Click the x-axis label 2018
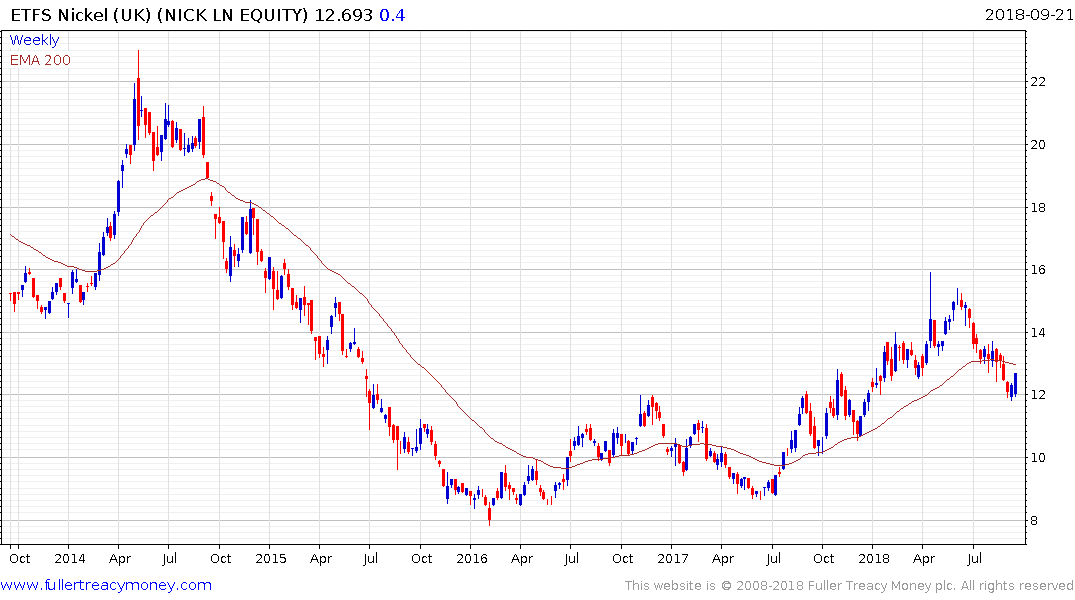1075x600 pixels. pos(874,558)
